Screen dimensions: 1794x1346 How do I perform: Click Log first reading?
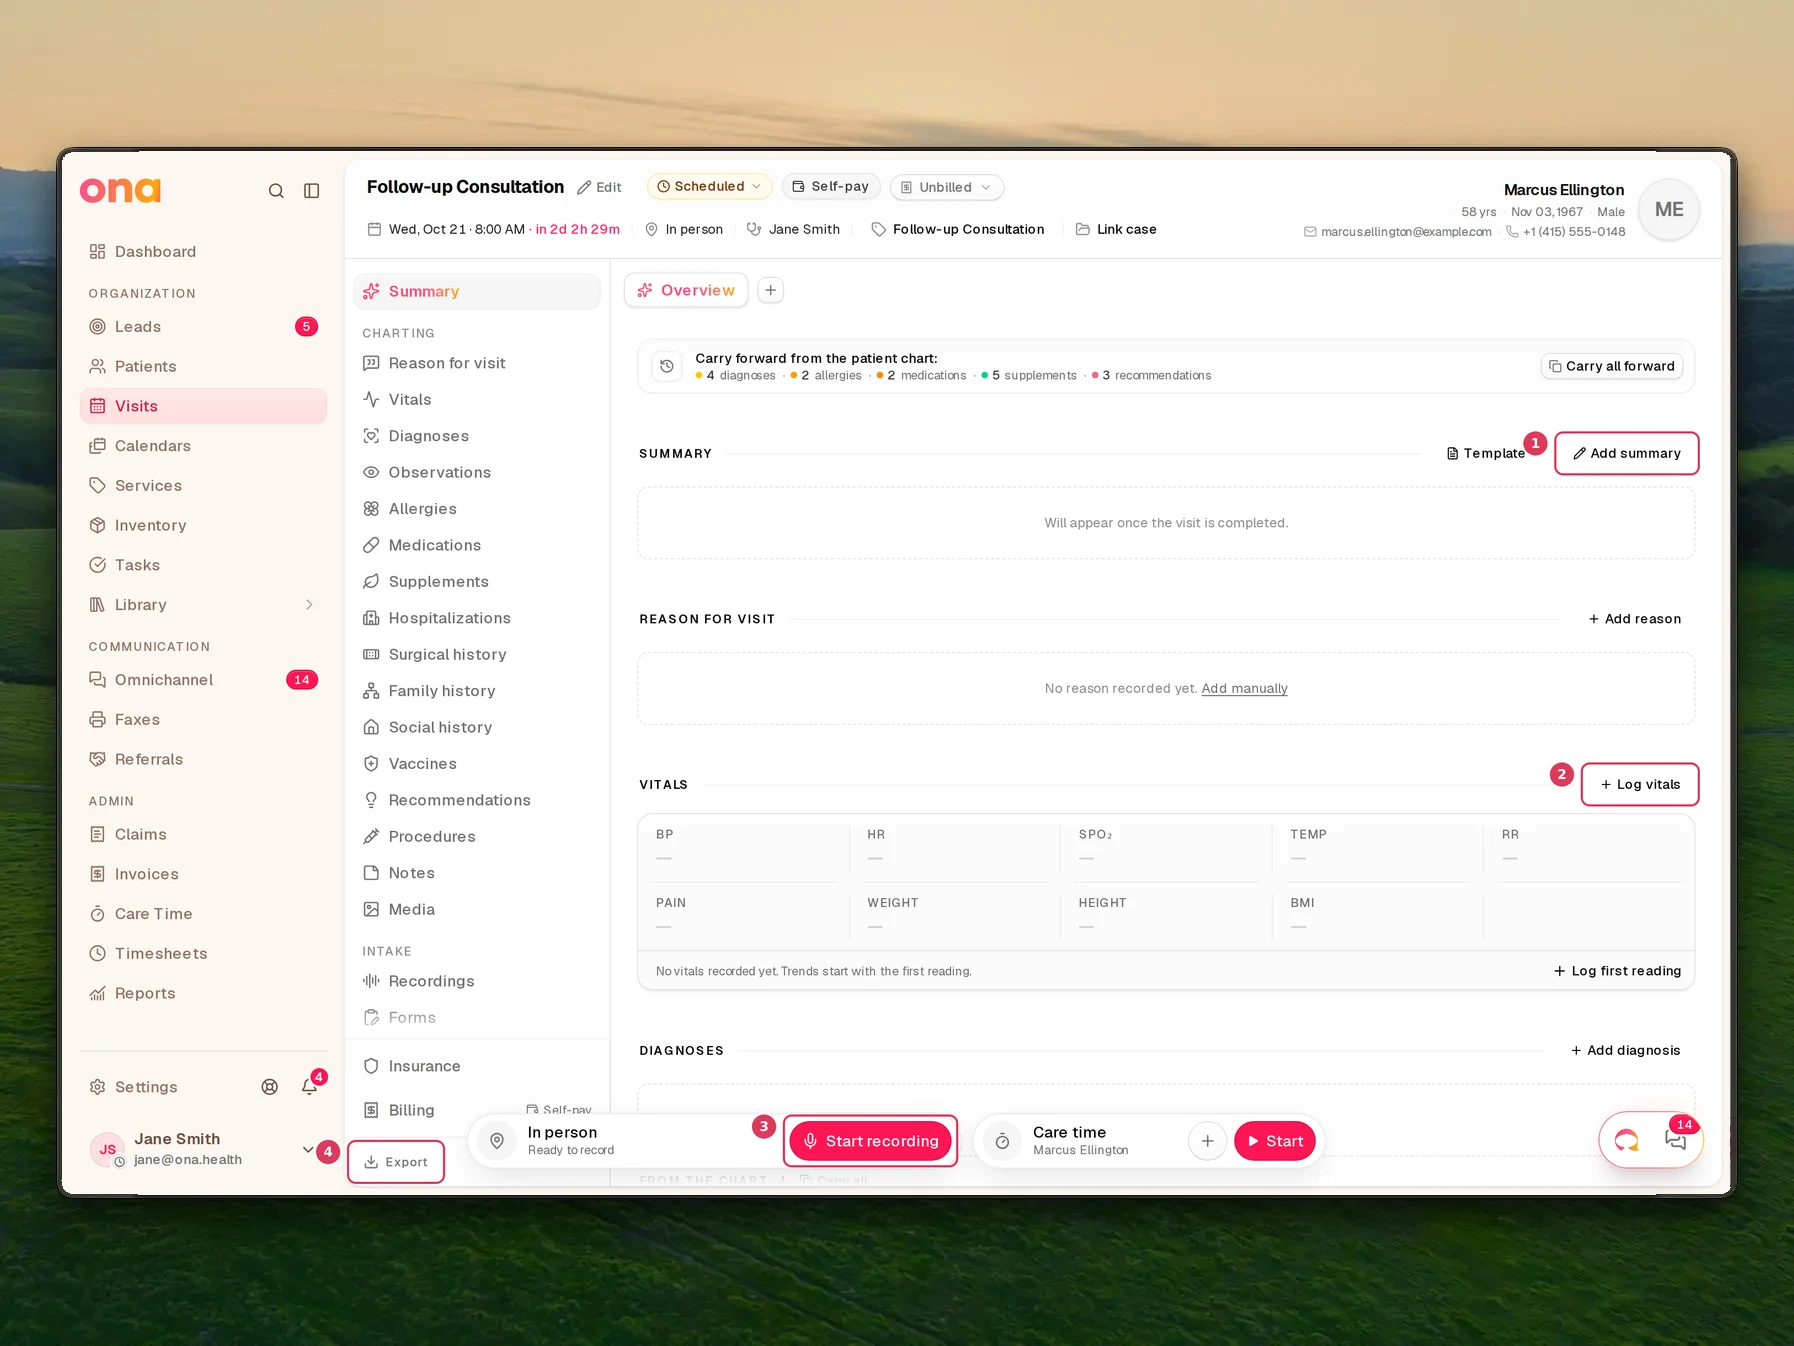pos(1617,971)
